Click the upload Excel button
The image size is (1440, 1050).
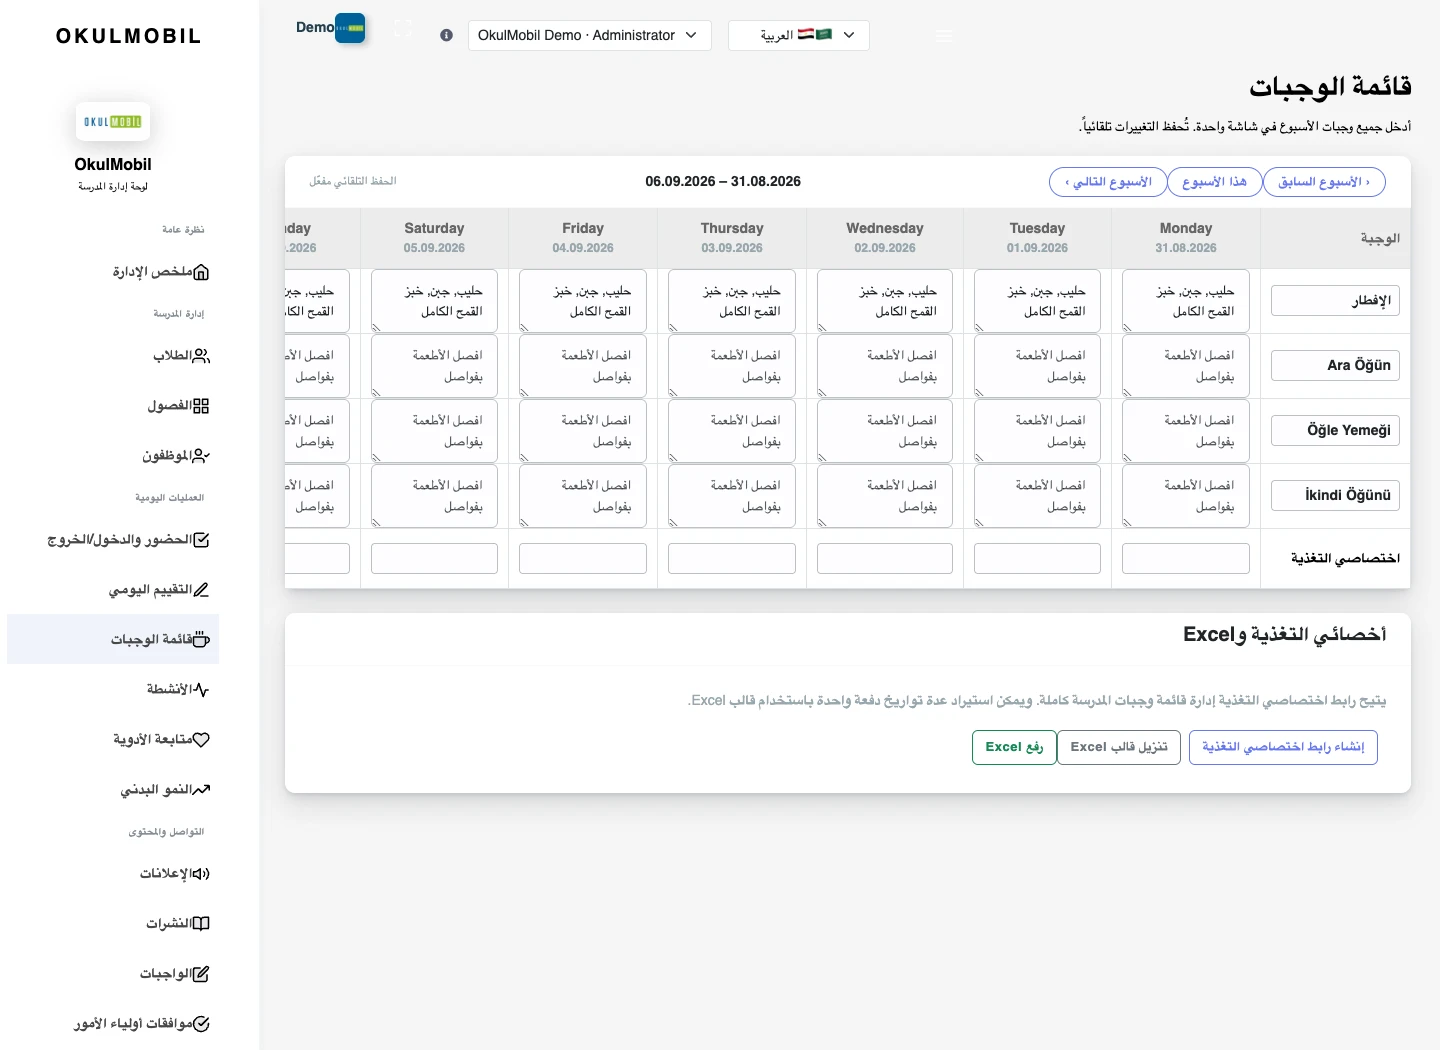1014,747
